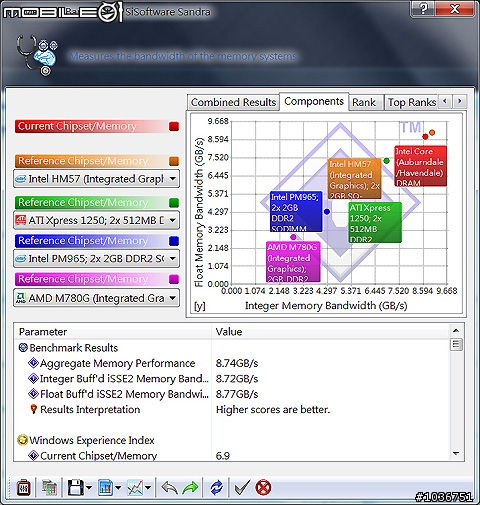Open the bar chart icon's dropdown arrow
The height and width of the screenshot is (505, 480).
(x=118, y=488)
